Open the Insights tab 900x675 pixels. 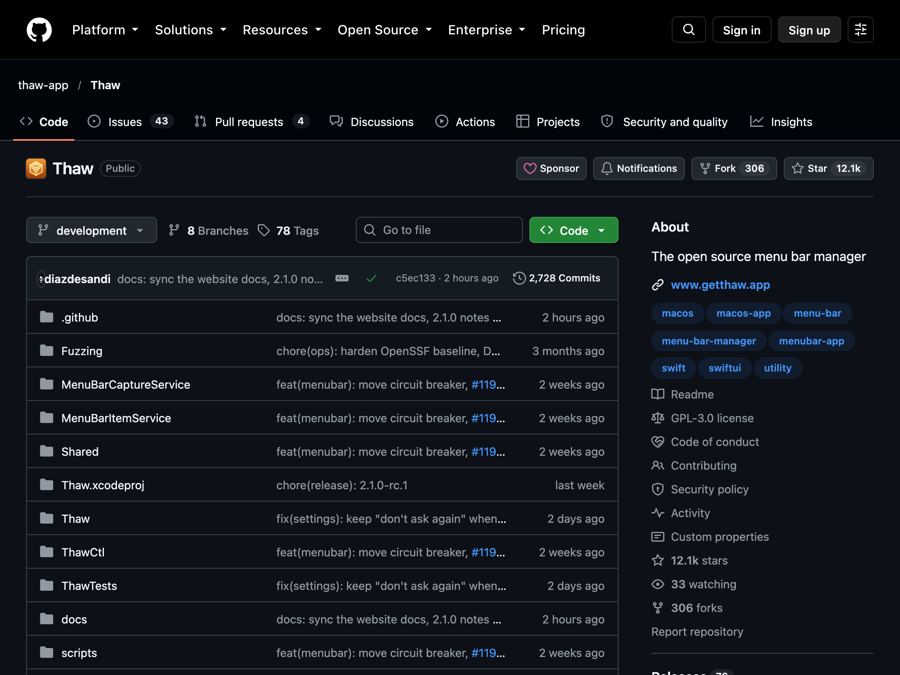click(781, 122)
